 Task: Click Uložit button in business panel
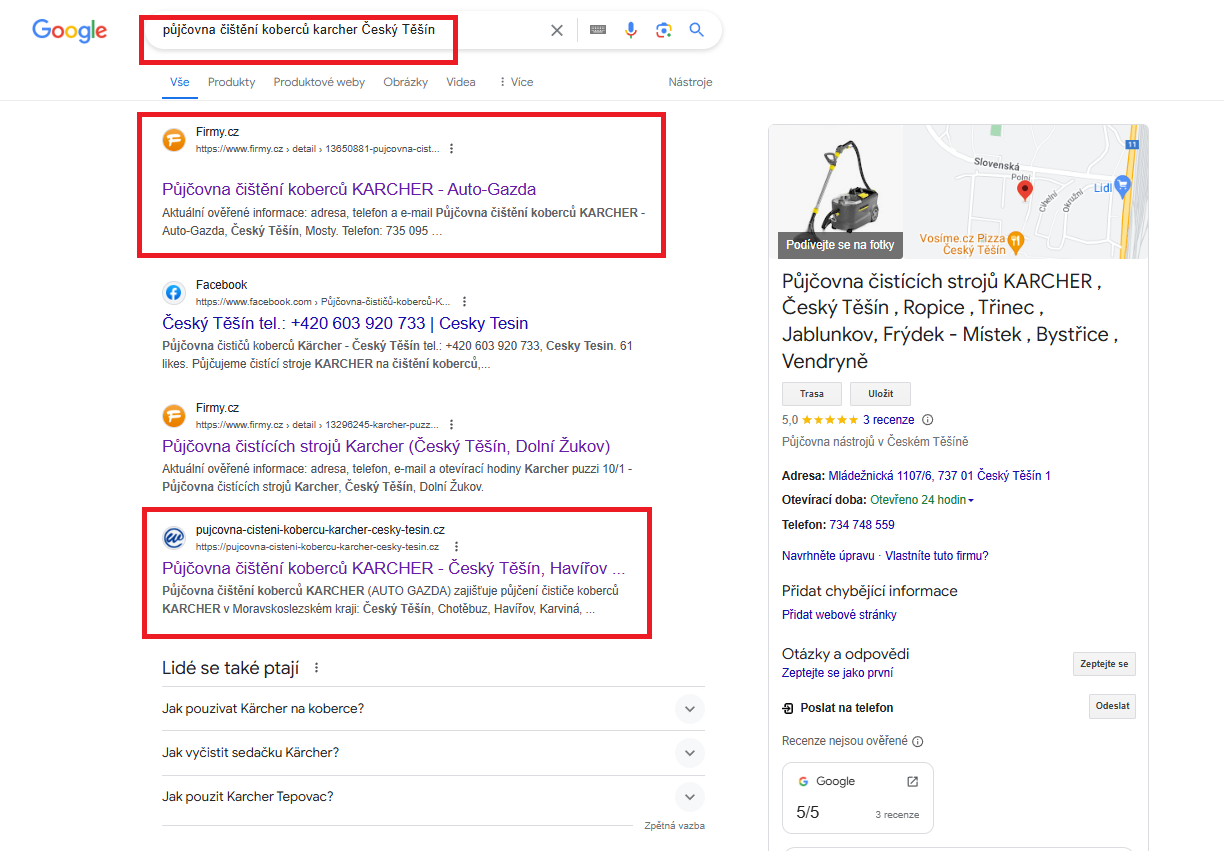880,394
